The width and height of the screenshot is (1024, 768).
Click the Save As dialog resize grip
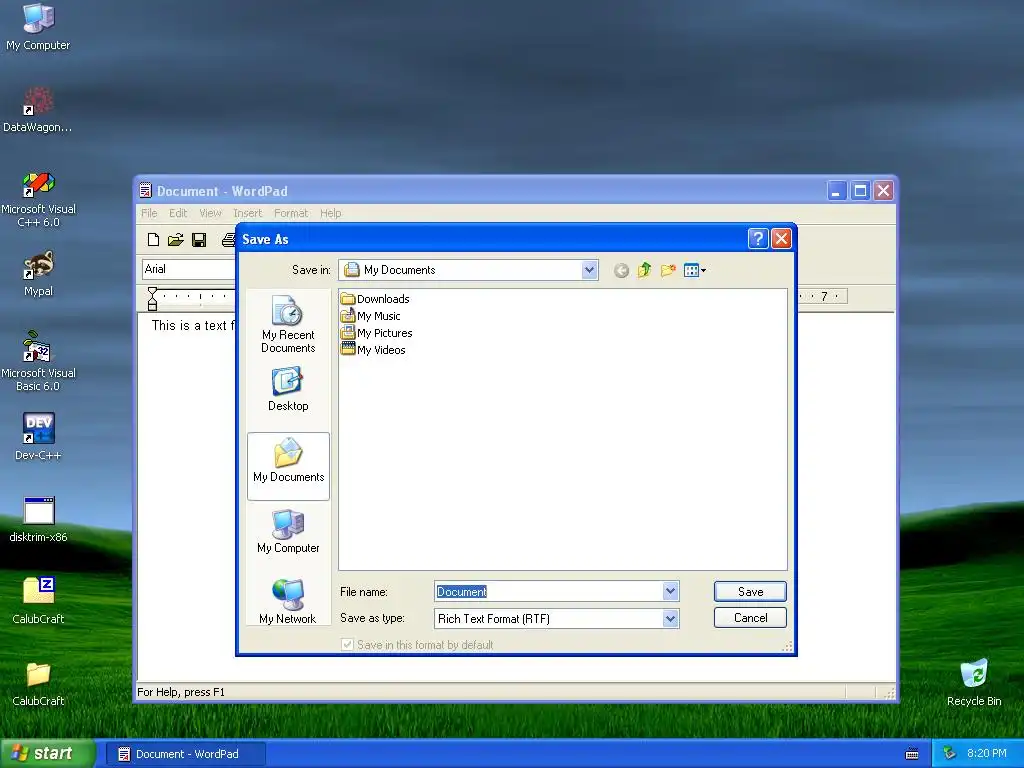tap(788, 647)
